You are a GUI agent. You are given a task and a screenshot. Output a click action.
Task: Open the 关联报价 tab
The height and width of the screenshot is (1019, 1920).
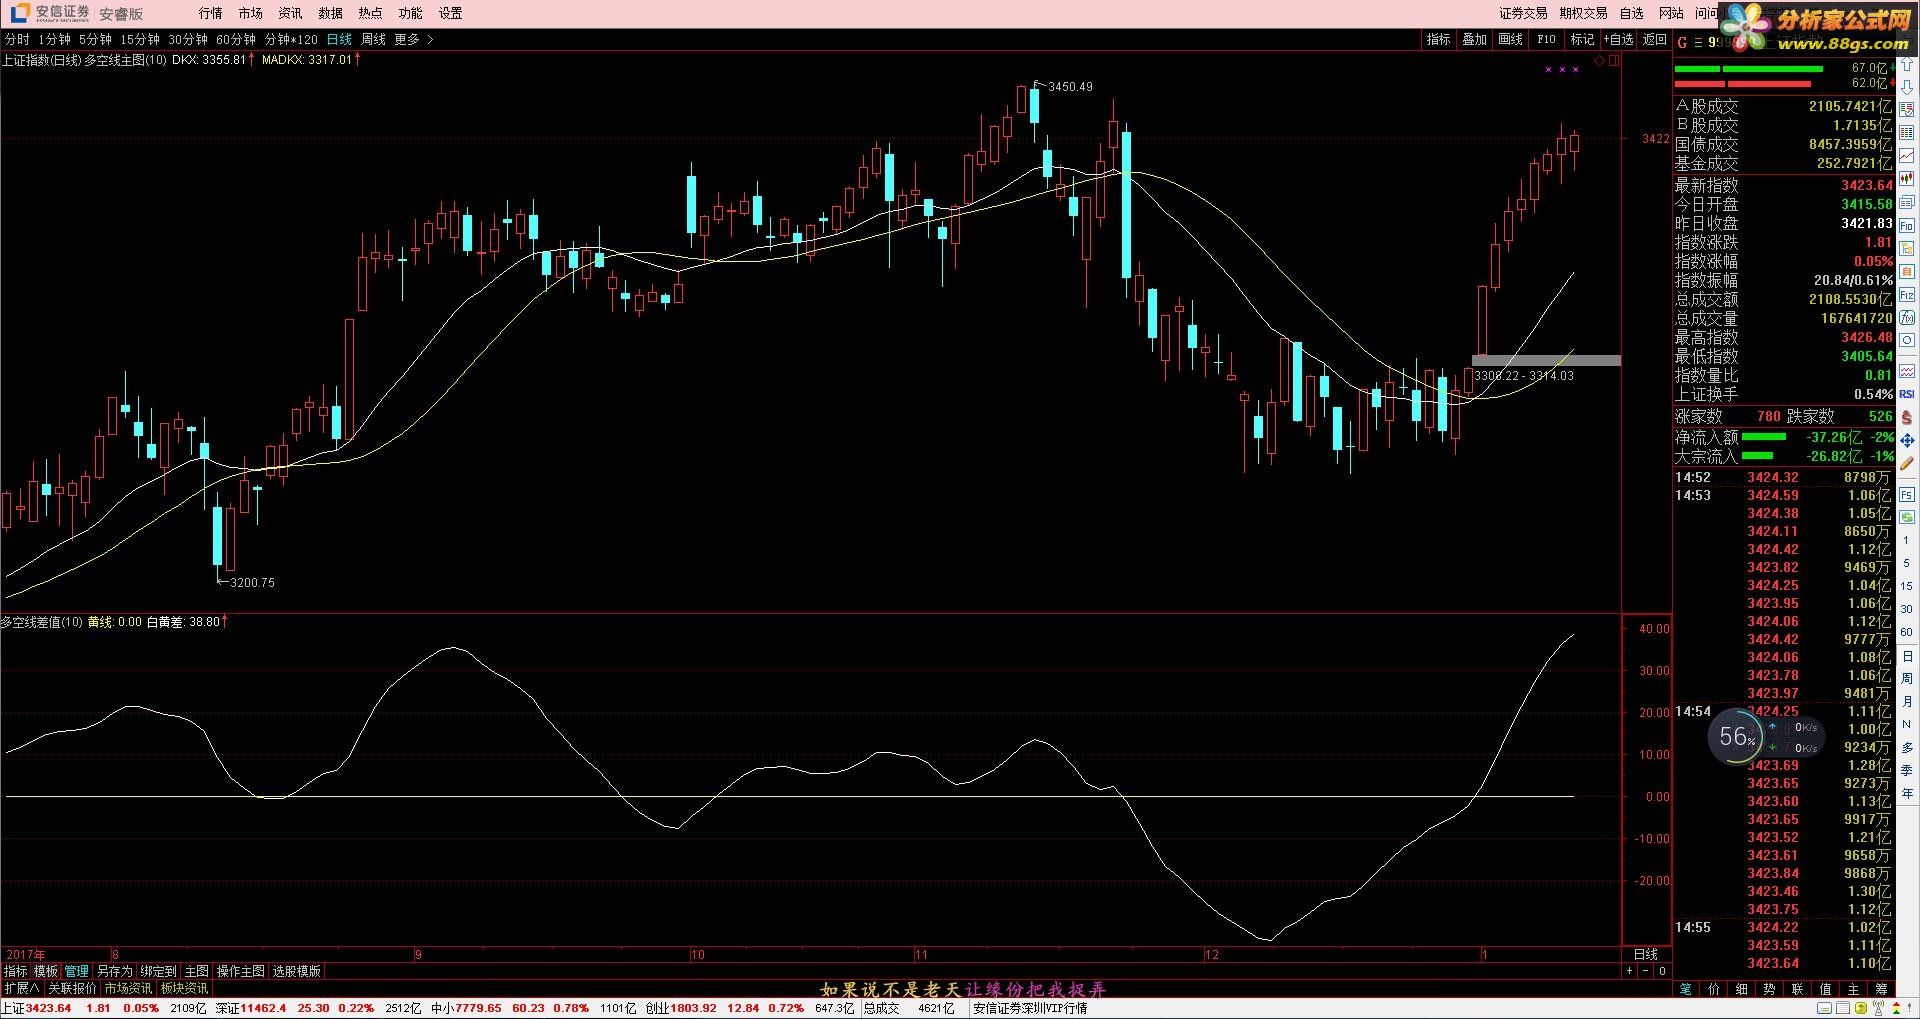pos(72,988)
